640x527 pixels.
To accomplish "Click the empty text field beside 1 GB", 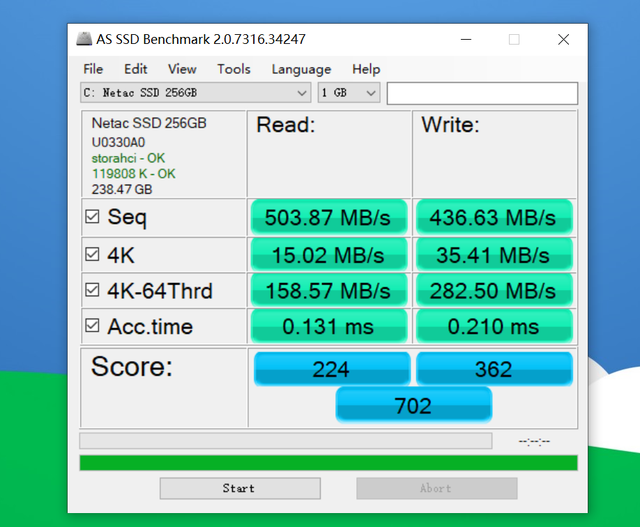I will (482, 93).
